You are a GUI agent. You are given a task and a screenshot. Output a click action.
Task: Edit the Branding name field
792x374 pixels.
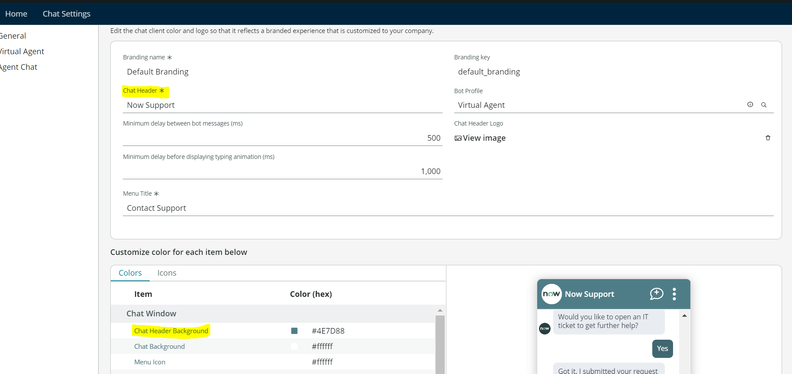(x=282, y=72)
